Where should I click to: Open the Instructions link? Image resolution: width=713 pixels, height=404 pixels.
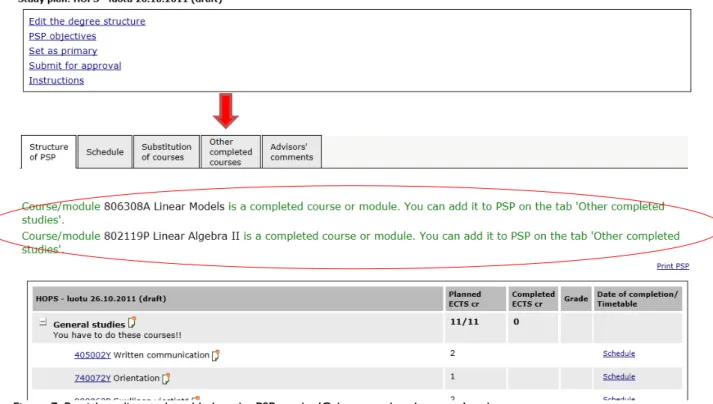pos(56,81)
